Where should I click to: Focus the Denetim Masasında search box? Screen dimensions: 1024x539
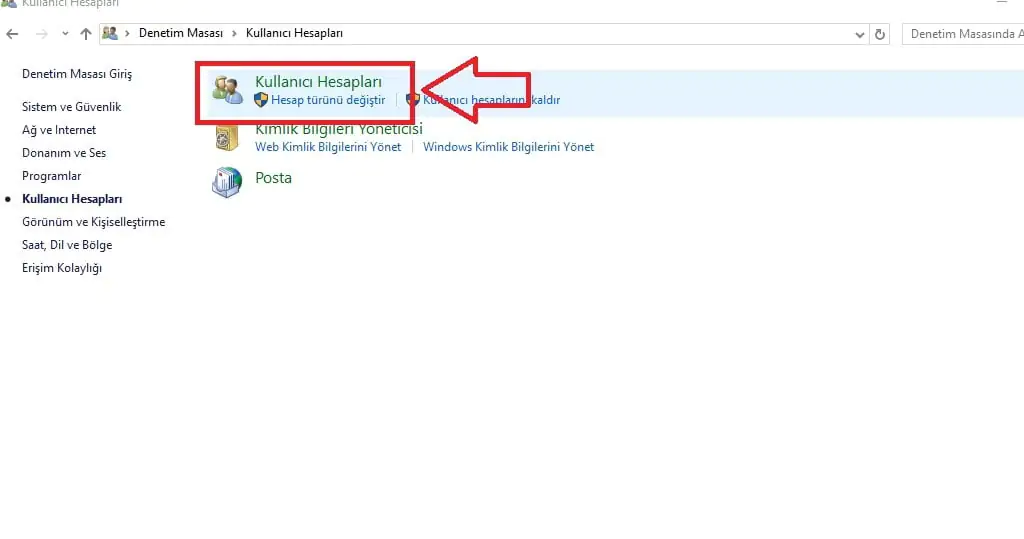(x=963, y=34)
